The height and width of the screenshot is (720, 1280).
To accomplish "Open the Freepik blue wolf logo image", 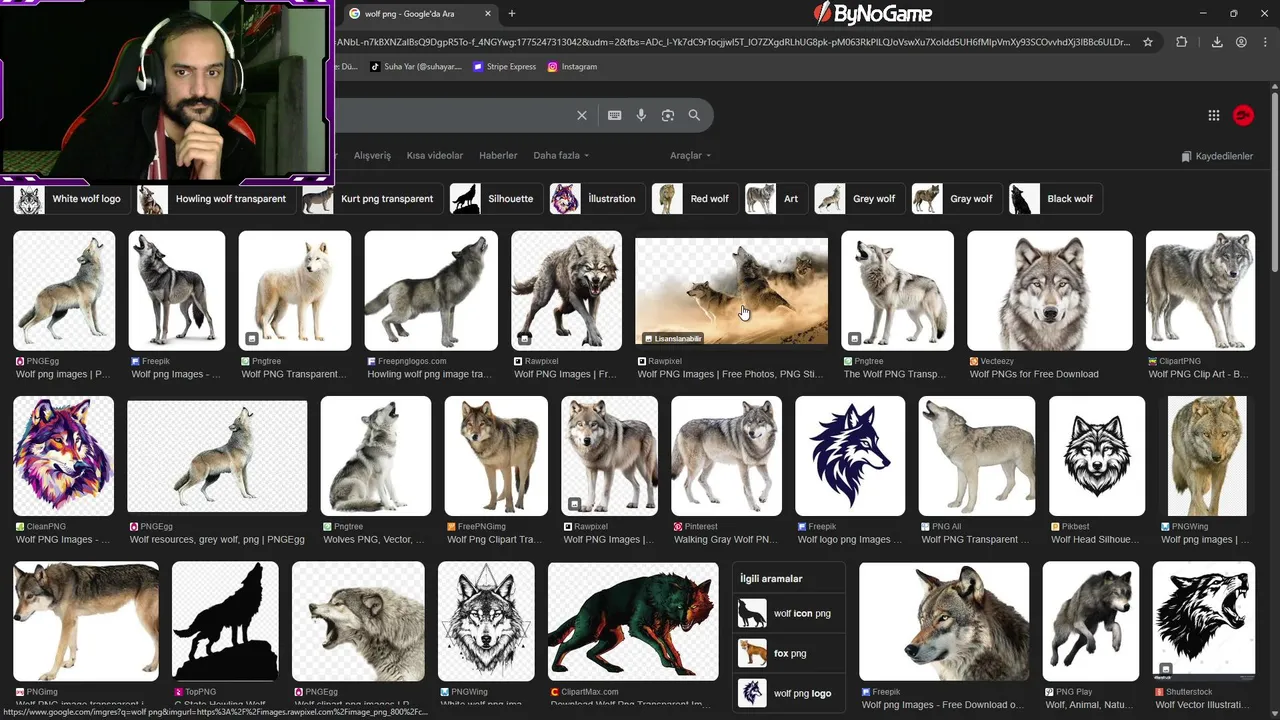I will point(850,456).
